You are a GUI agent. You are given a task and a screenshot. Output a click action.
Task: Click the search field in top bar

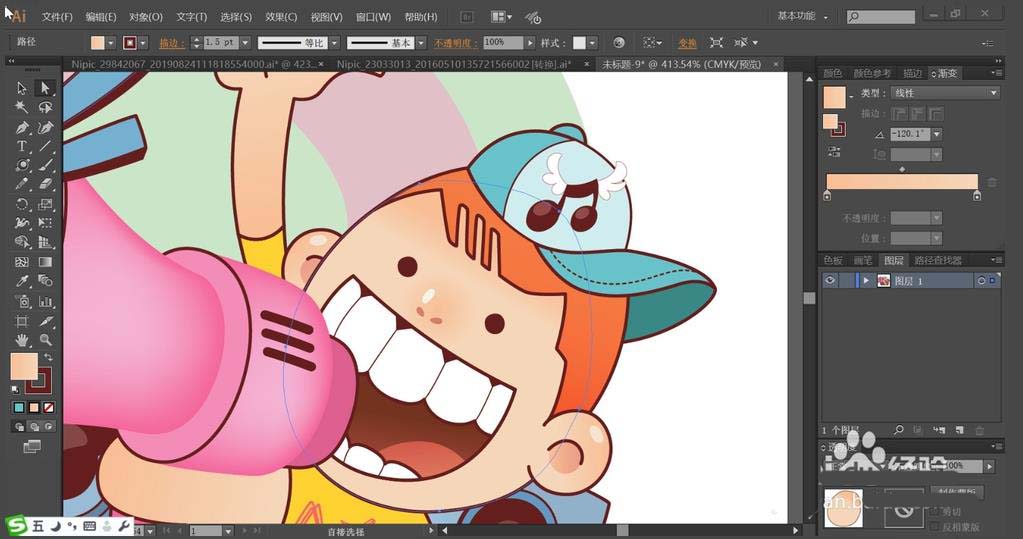pos(881,17)
